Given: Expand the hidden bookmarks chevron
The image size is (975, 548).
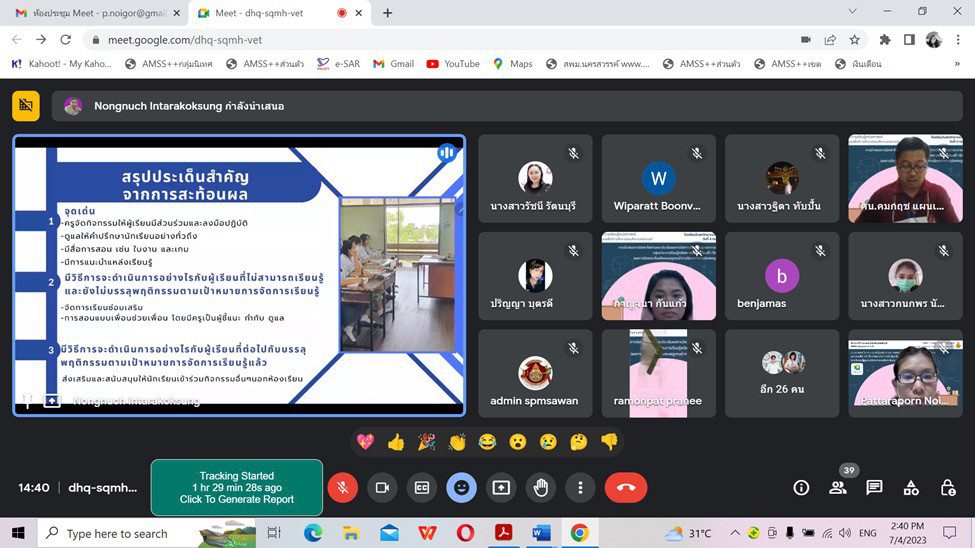Looking at the screenshot, I should 957,63.
